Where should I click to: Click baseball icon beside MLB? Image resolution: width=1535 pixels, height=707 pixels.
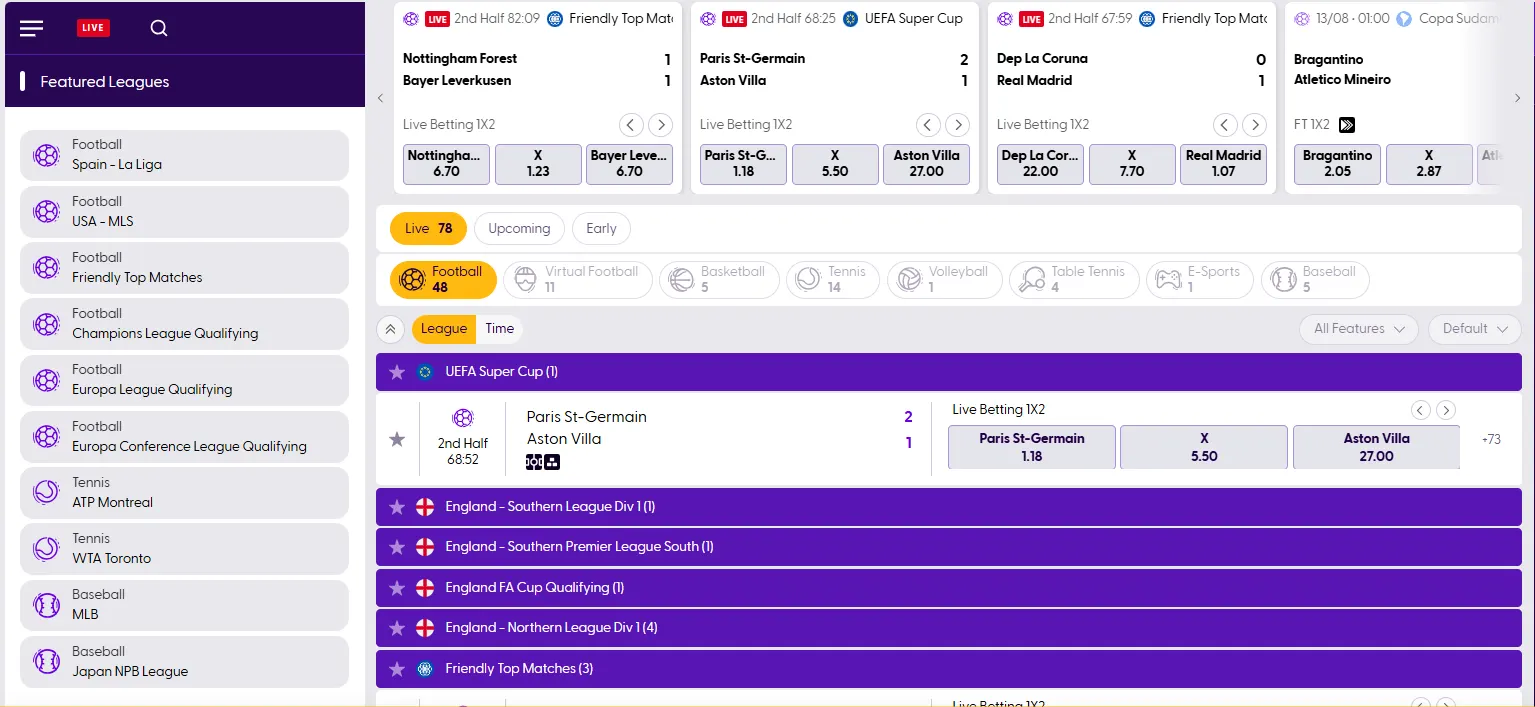46,605
